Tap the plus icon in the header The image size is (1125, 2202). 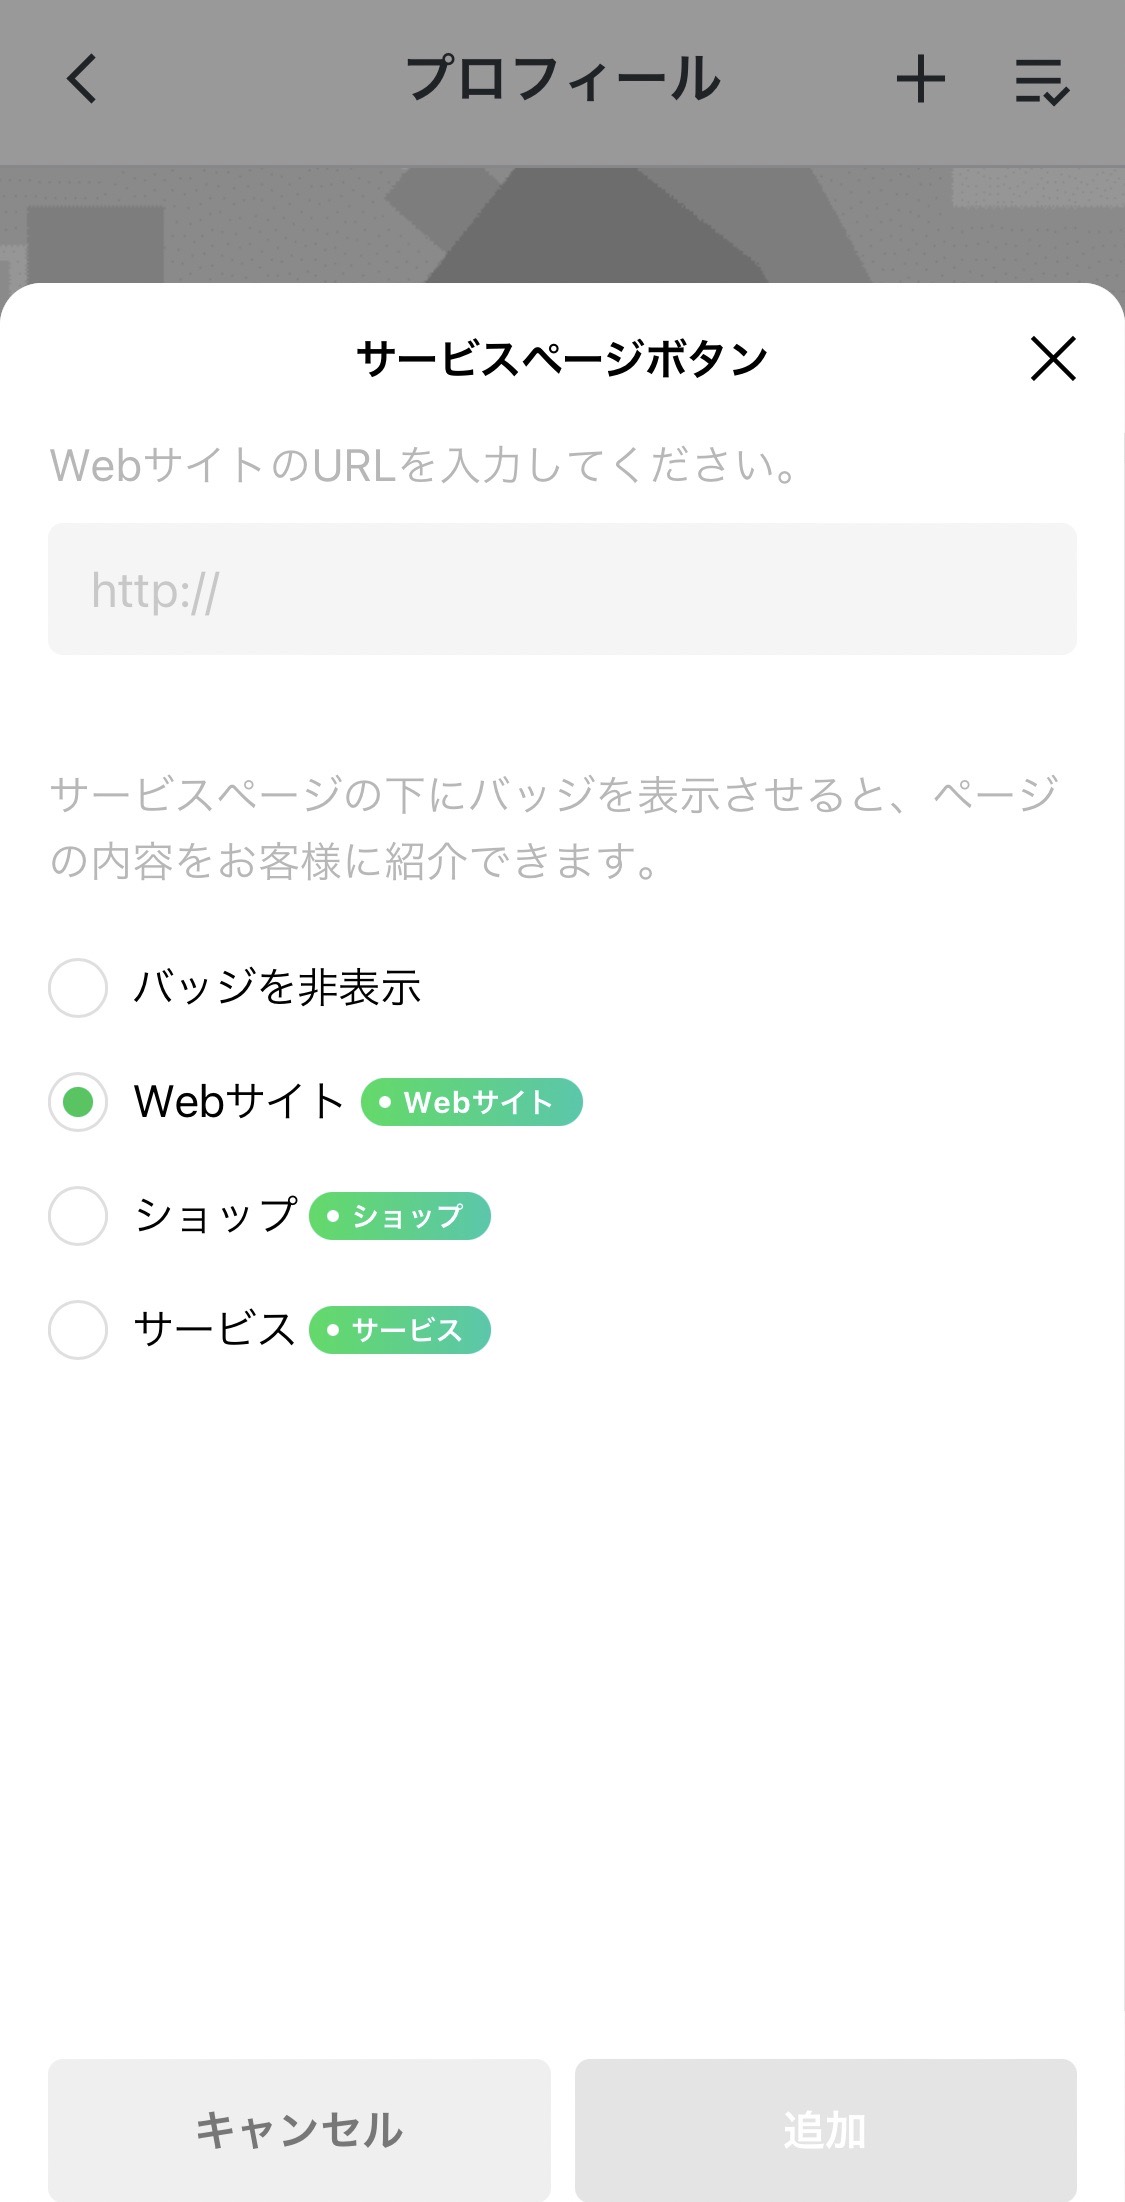pos(920,80)
